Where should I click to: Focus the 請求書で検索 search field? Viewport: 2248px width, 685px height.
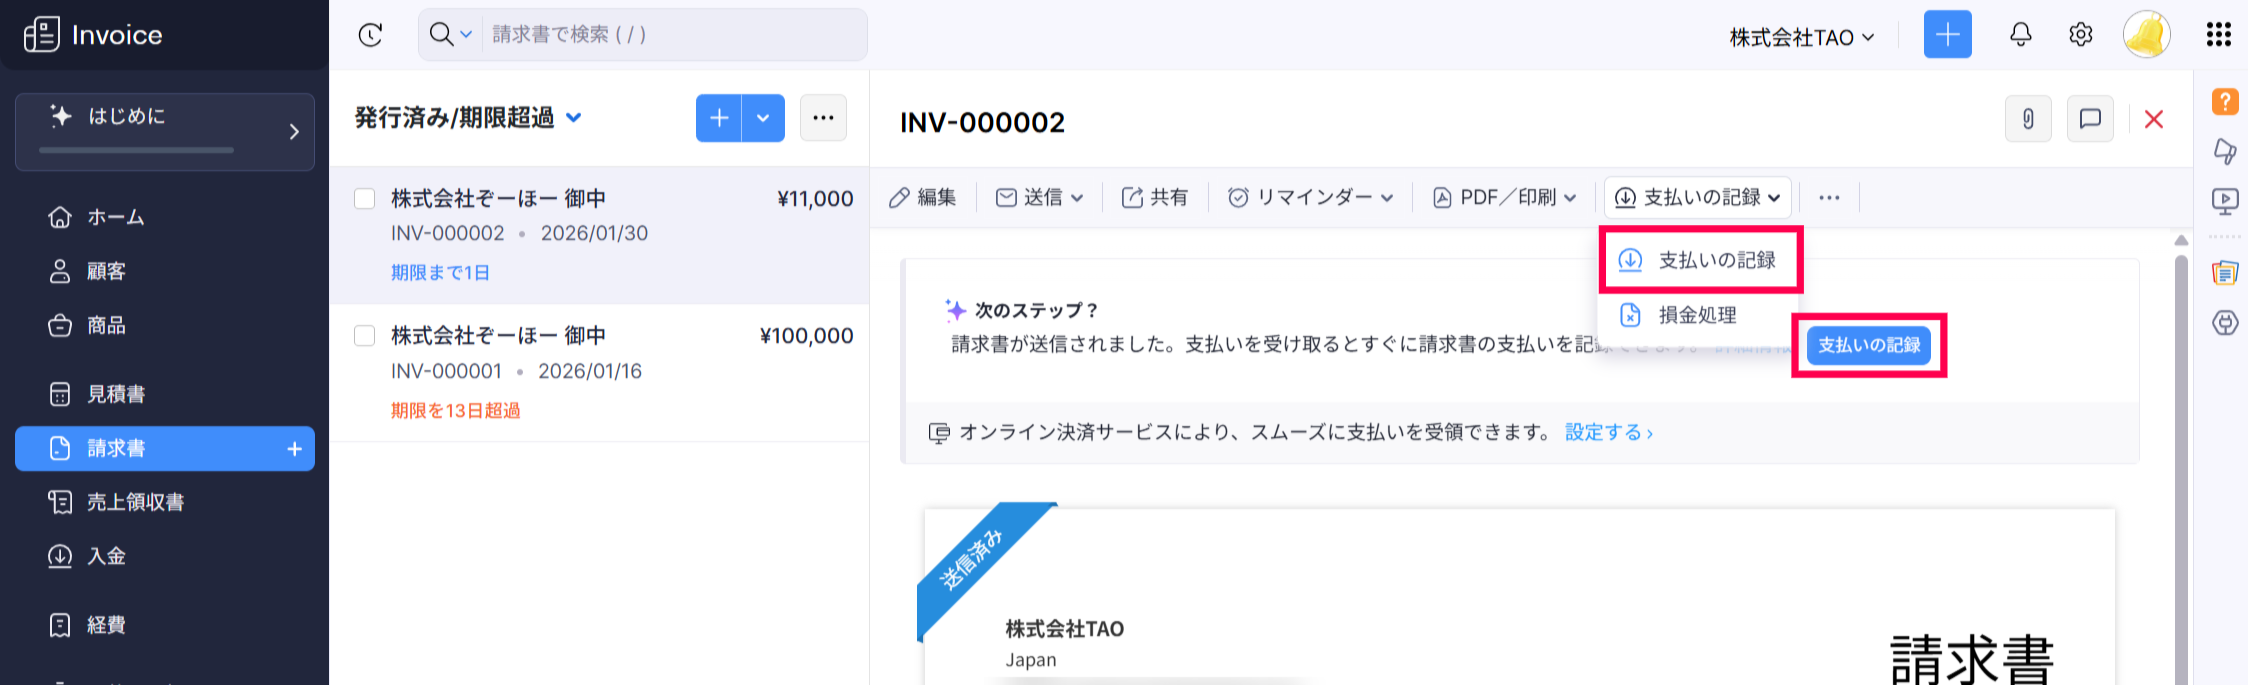[670, 35]
